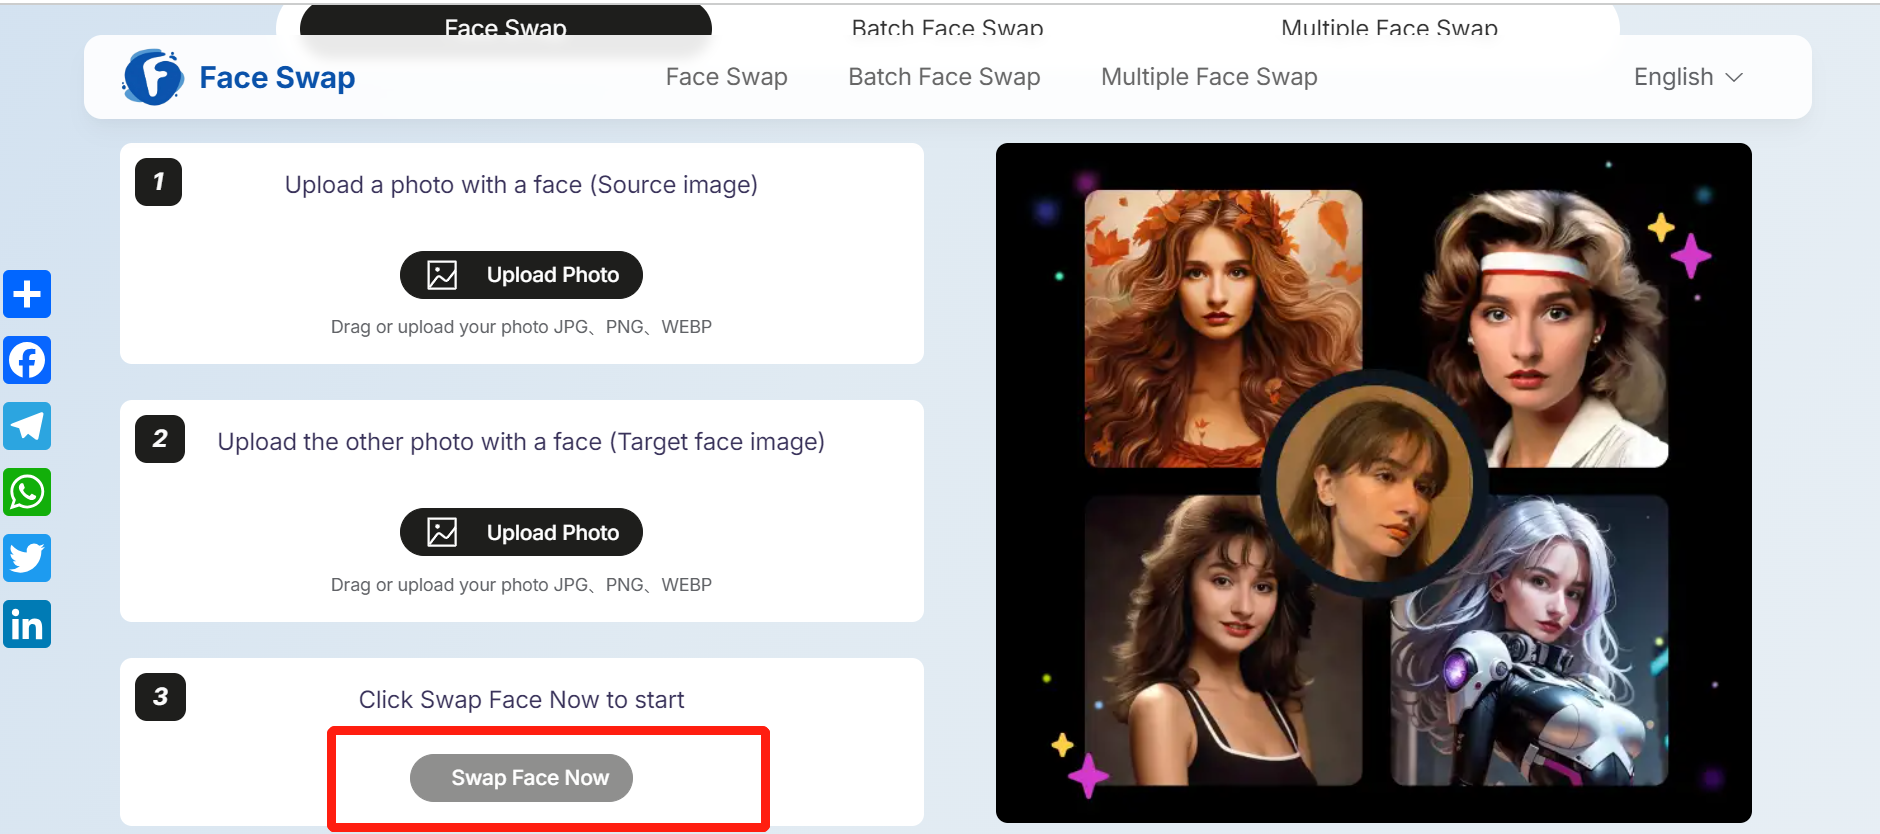
Task: Click the headband woman thumbnail
Action: (x=1545, y=328)
